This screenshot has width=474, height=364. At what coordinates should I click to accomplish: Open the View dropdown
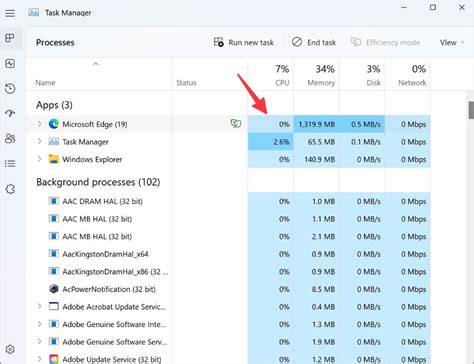tap(452, 43)
